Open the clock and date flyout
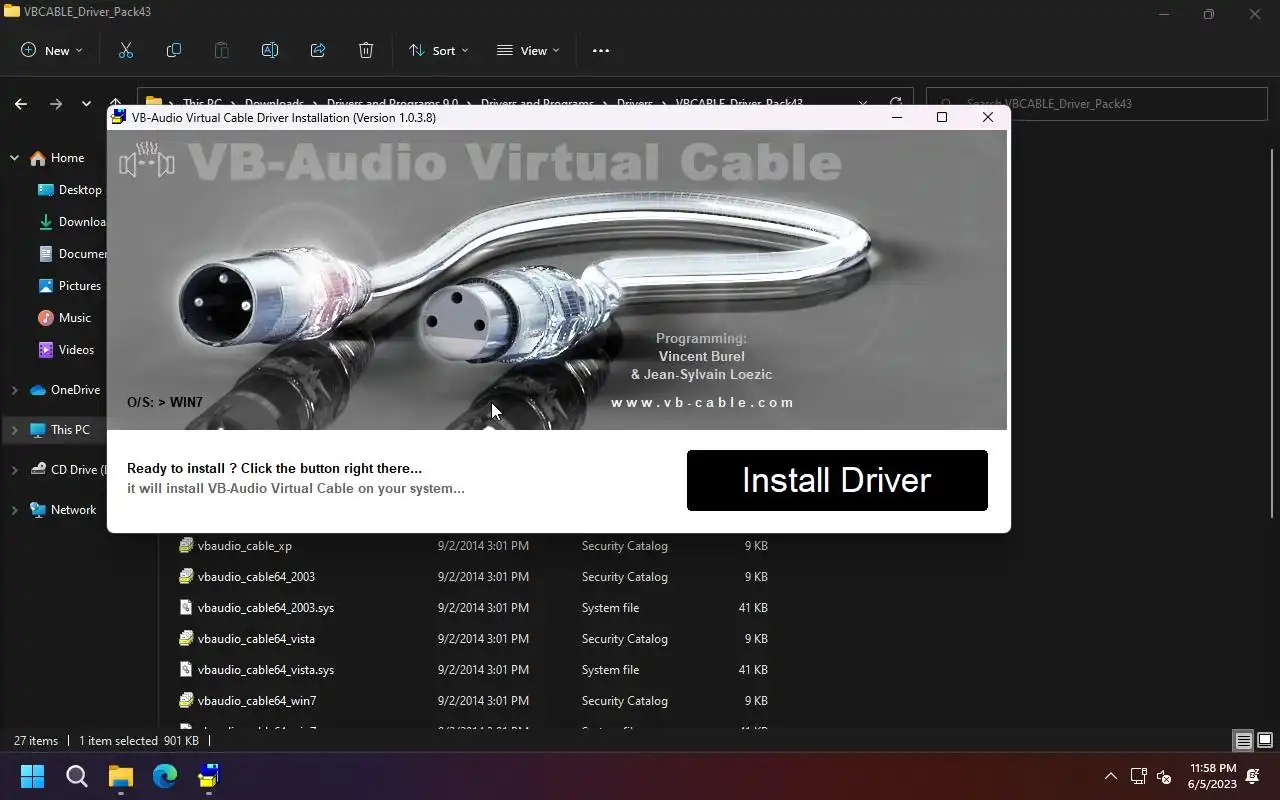Image resolution: width=1280 pixels, height=800 pixels. pyautogui.click(x=1212, y=776)
